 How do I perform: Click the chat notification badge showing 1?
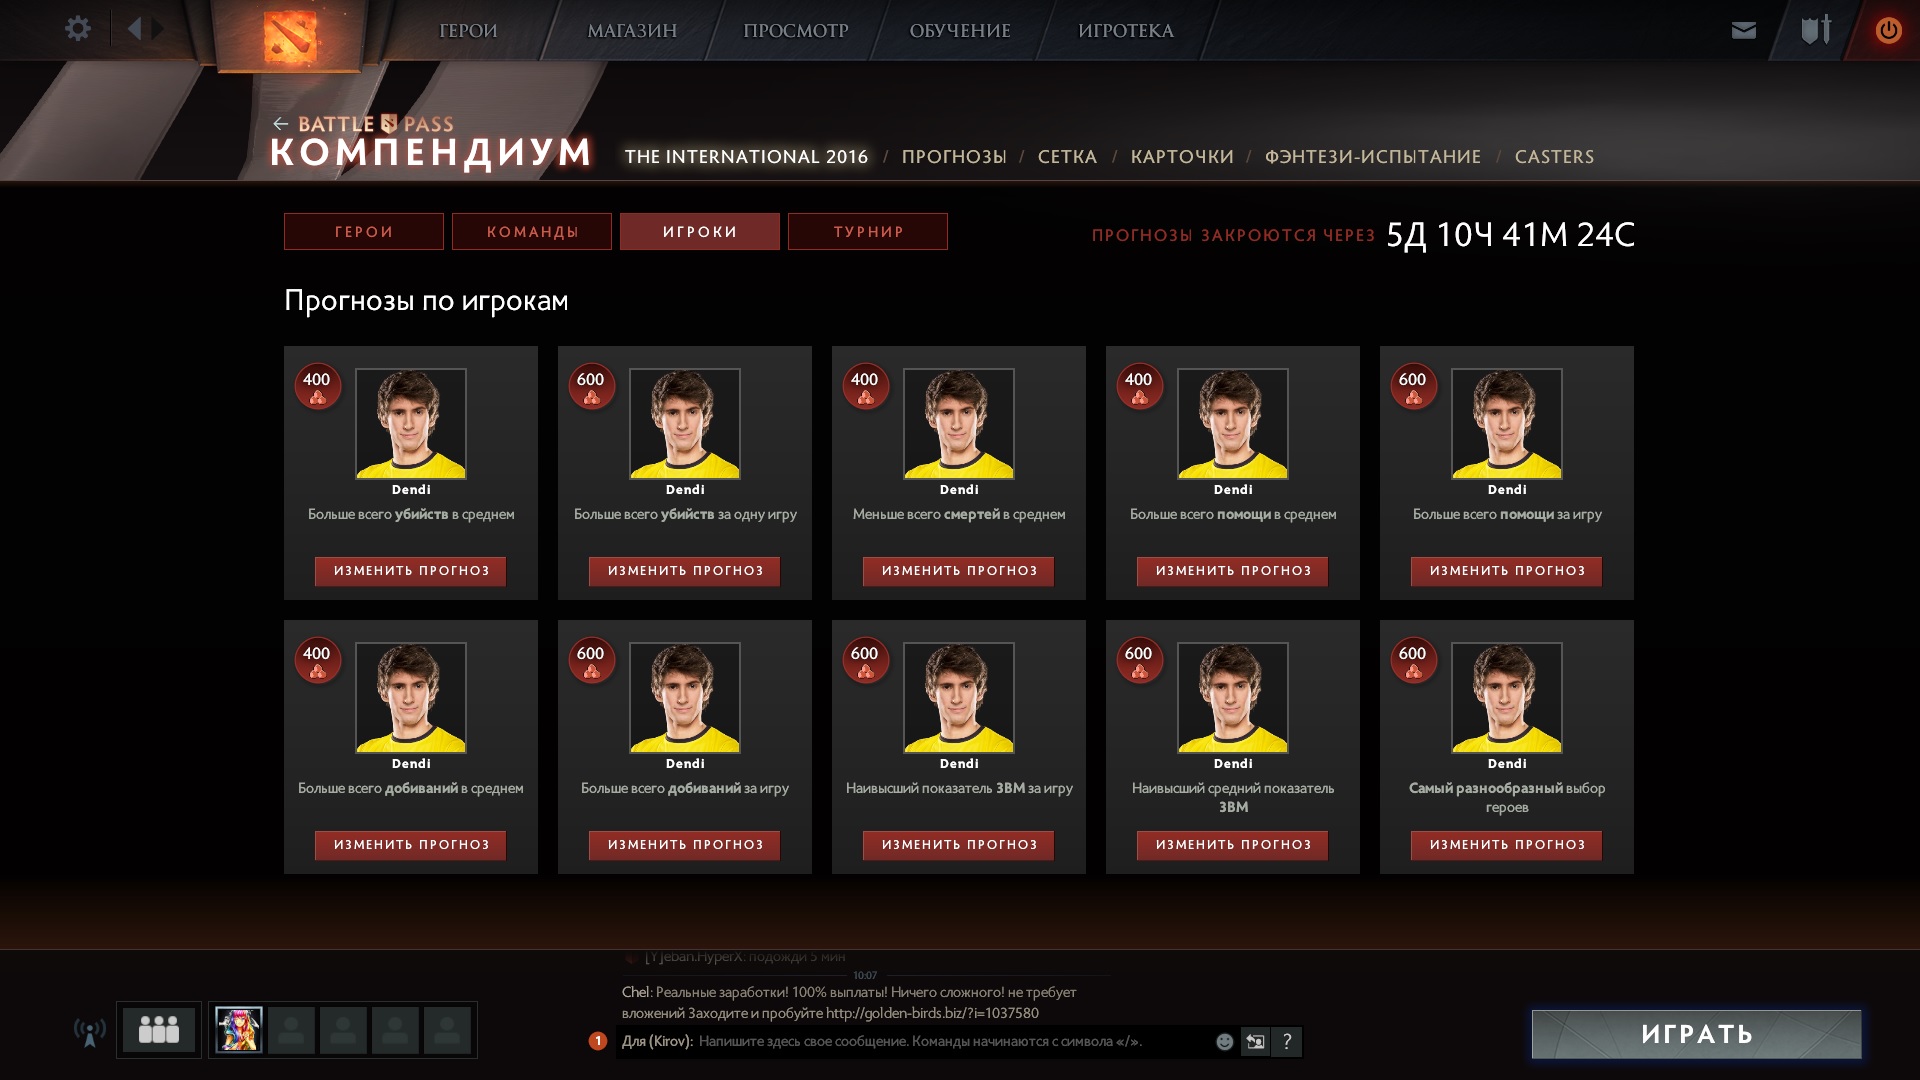[598, 1041]
